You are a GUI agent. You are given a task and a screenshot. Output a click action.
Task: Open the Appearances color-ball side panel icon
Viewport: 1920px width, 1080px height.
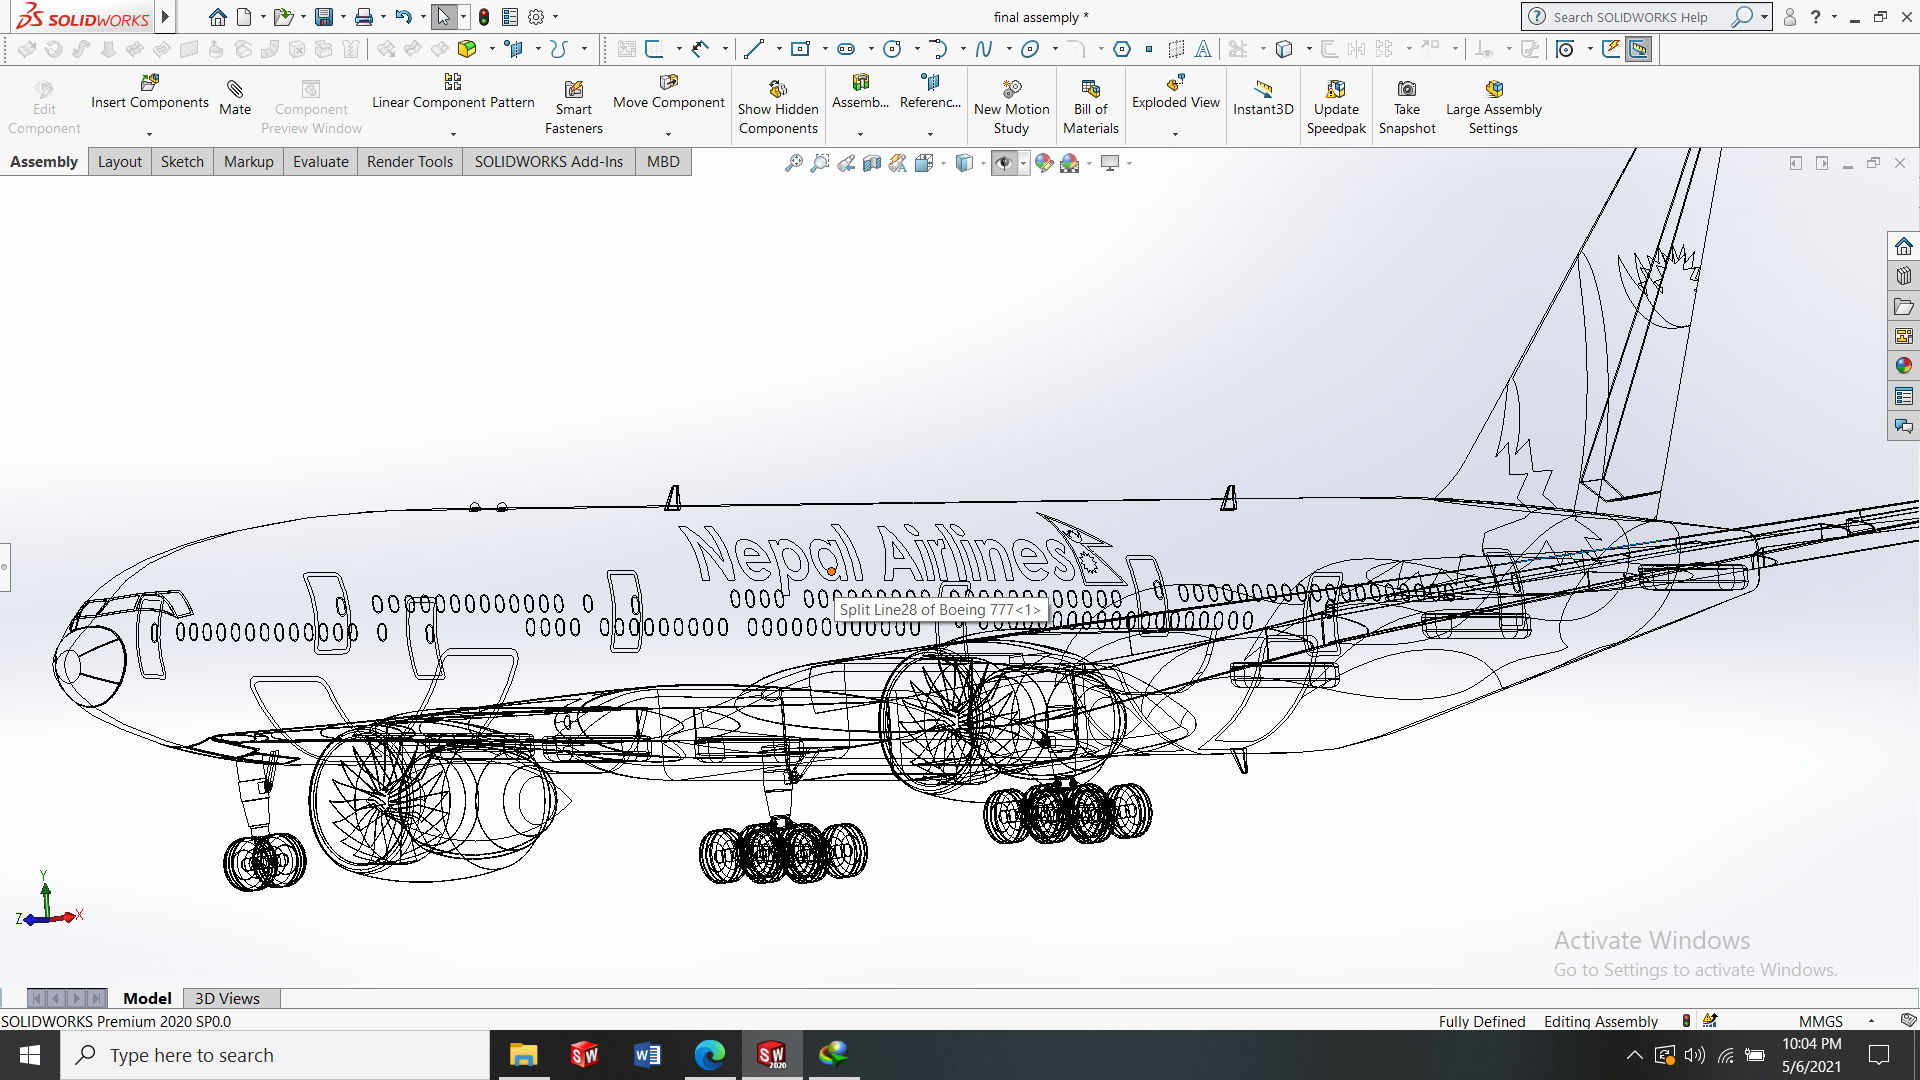[x=1903, y=366]
